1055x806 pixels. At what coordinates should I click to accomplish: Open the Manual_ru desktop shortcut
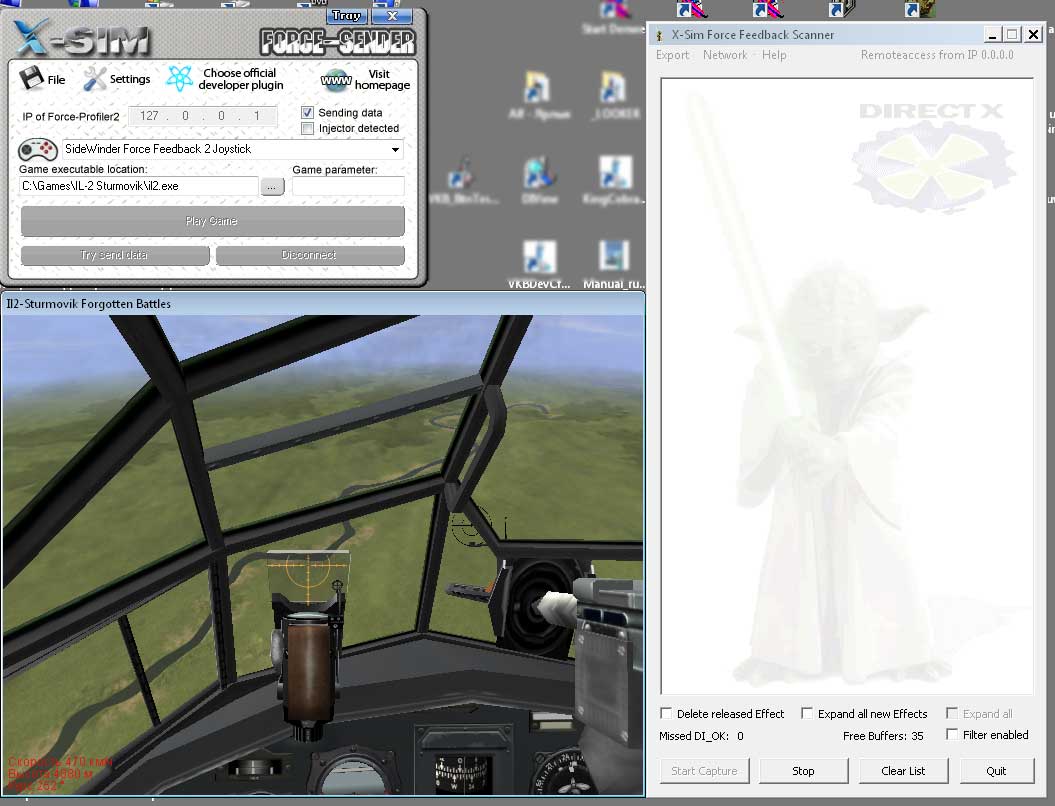pos(614,257)
